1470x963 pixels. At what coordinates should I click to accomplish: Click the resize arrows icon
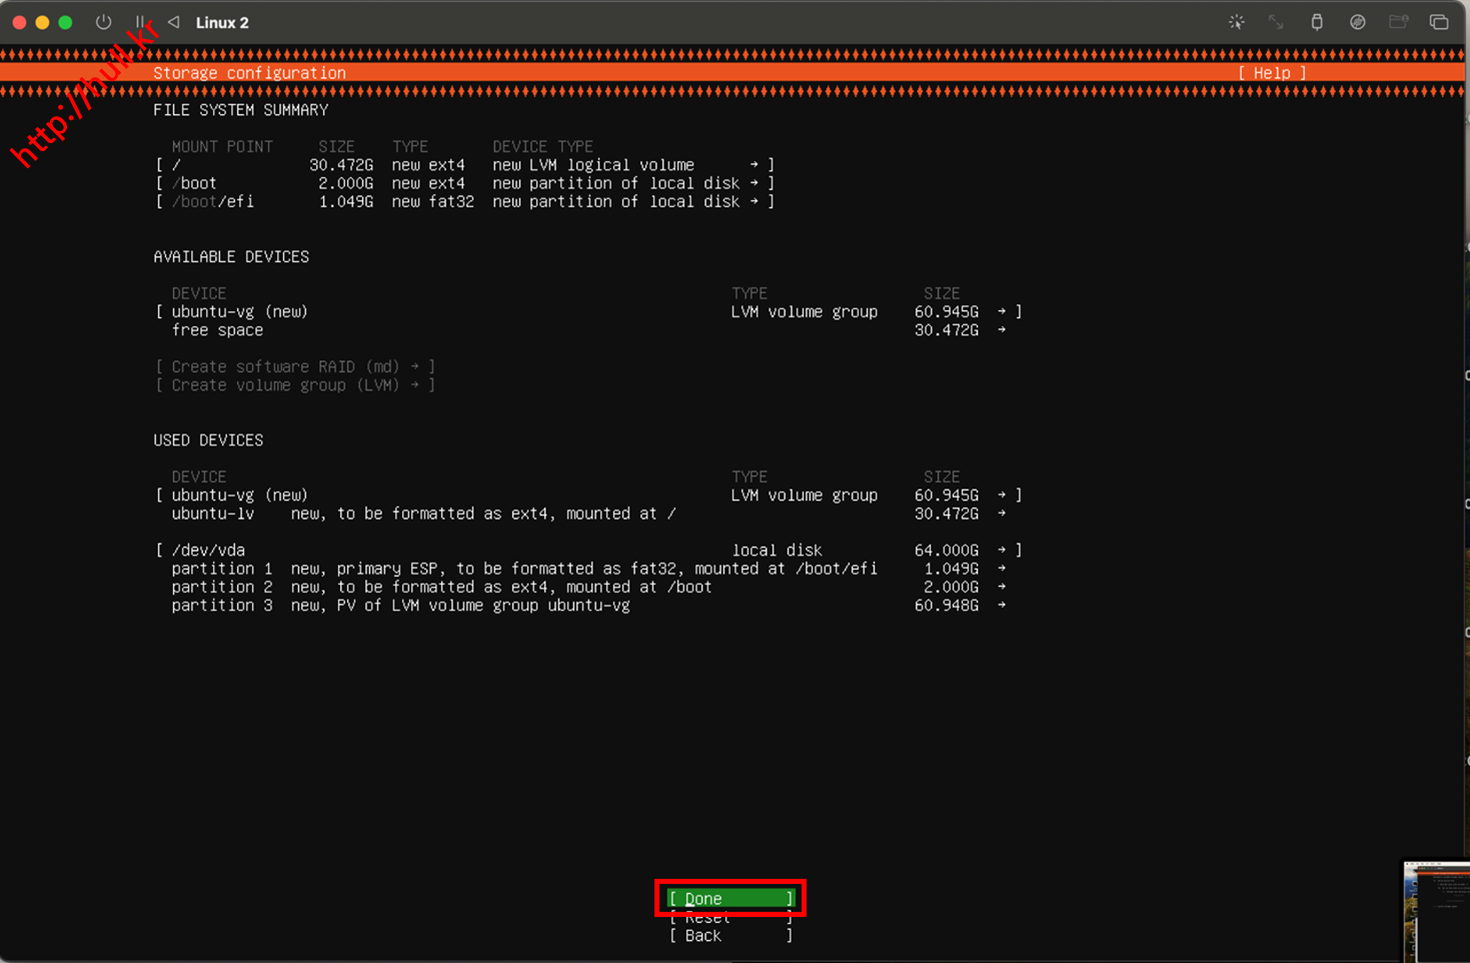point(1276,22)
